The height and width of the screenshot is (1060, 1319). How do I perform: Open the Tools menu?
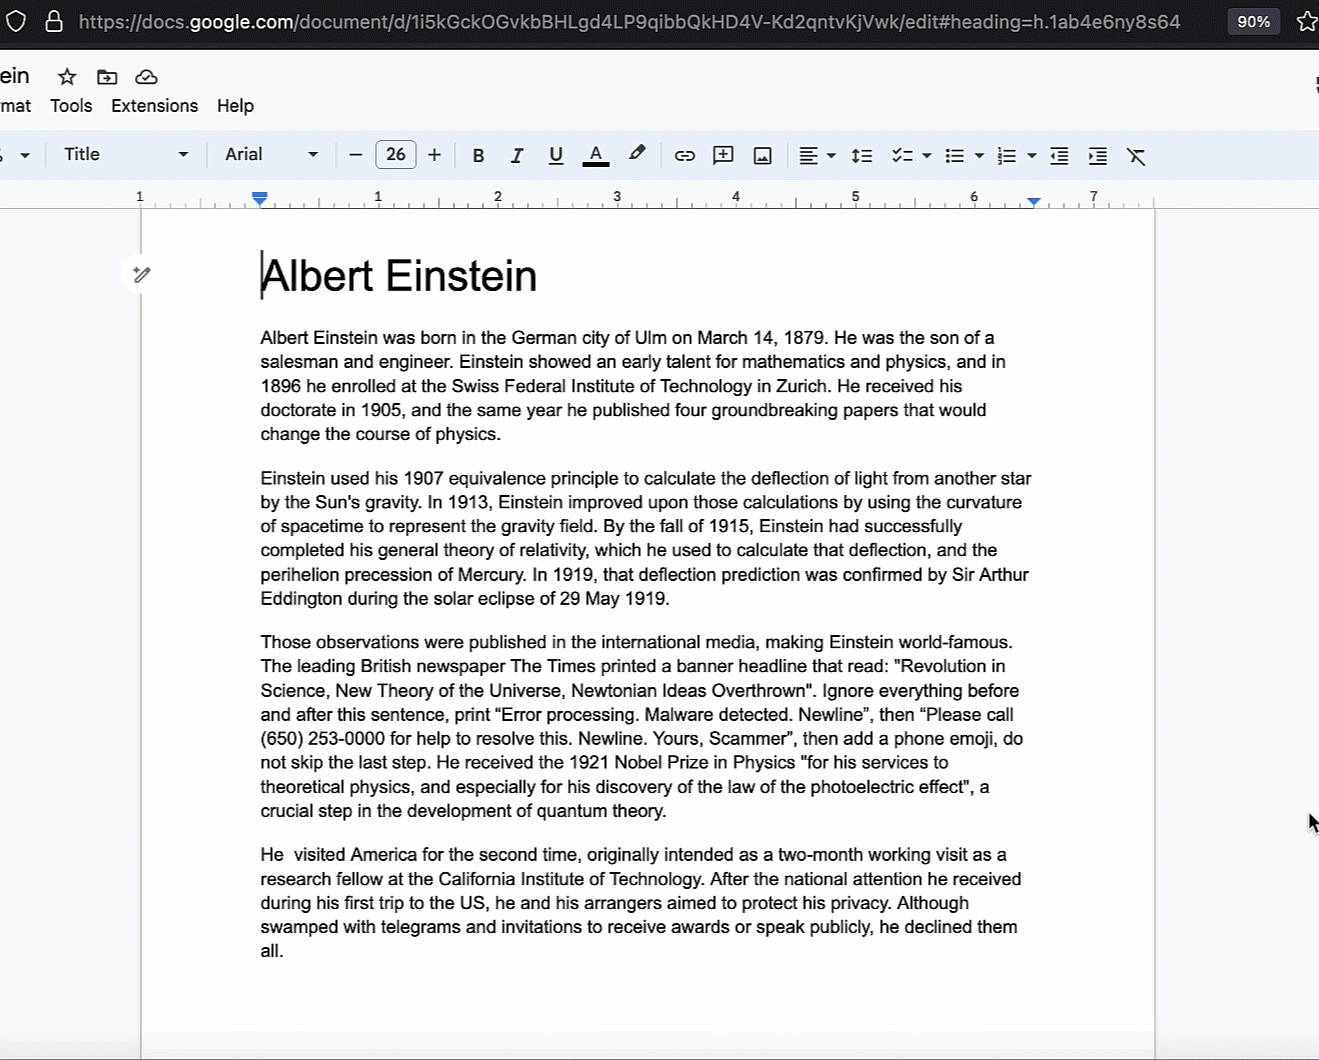tap(71, 105)
